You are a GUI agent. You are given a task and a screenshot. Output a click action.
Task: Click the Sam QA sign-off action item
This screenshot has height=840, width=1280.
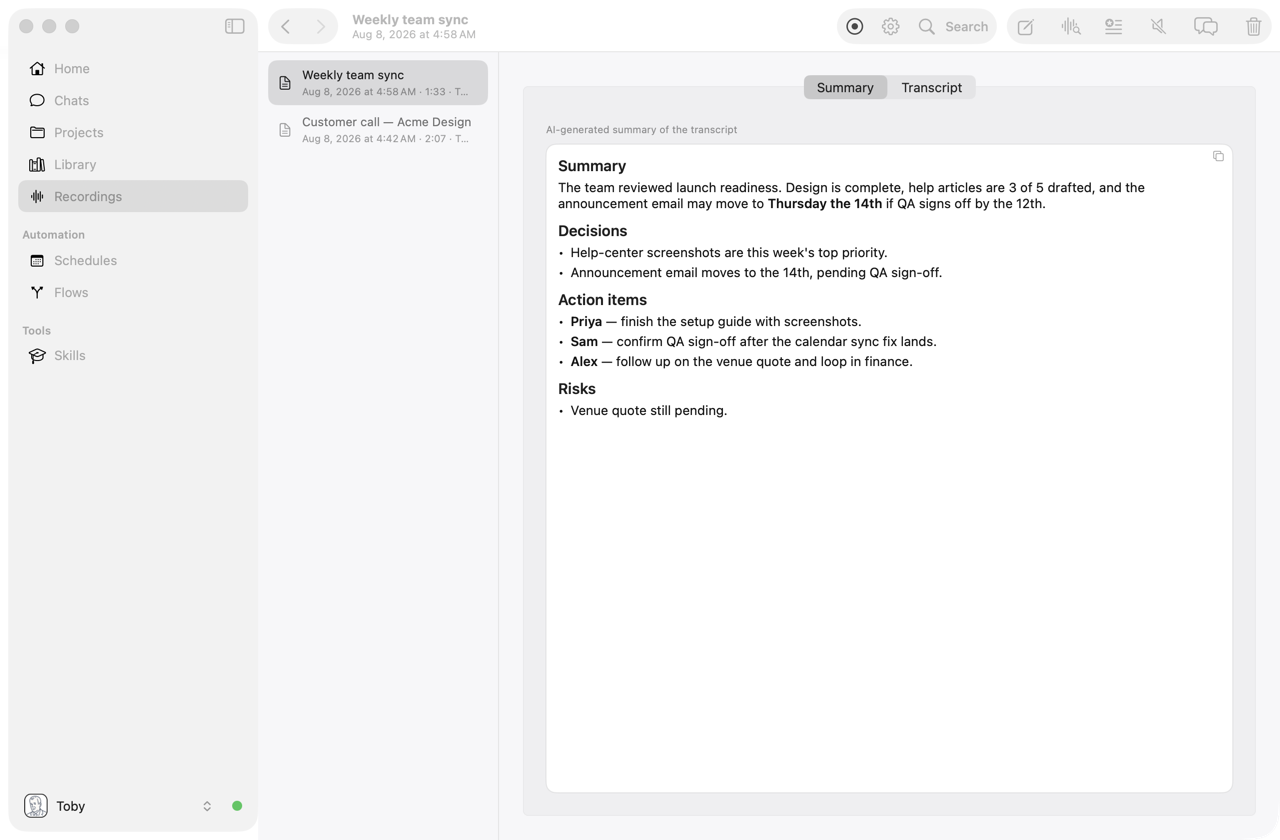[x=754, y=342]
